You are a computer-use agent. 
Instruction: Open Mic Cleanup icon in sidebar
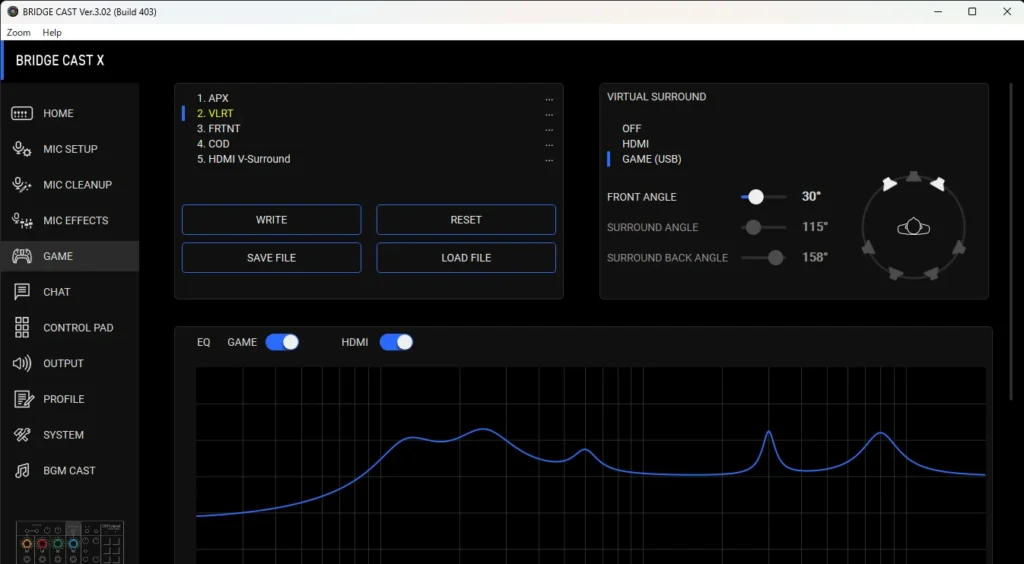click(x=22, y=185)
